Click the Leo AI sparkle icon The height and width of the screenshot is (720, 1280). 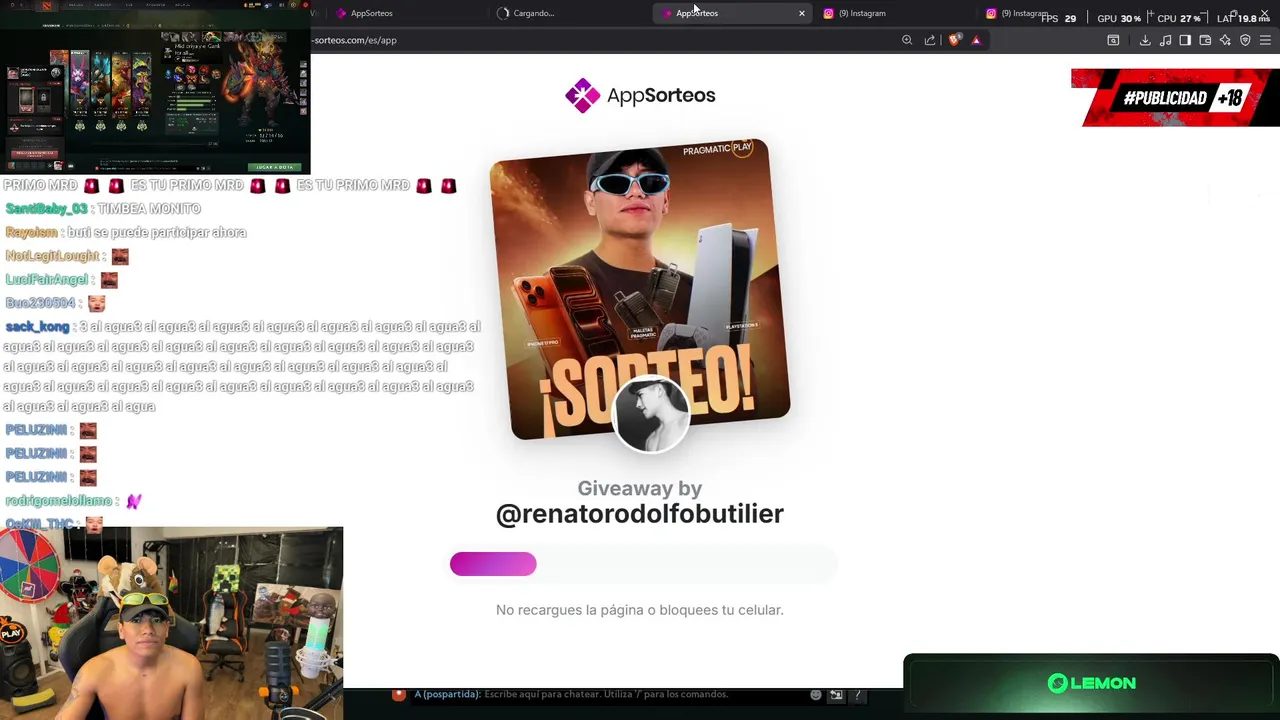[x=1225, y=40]
